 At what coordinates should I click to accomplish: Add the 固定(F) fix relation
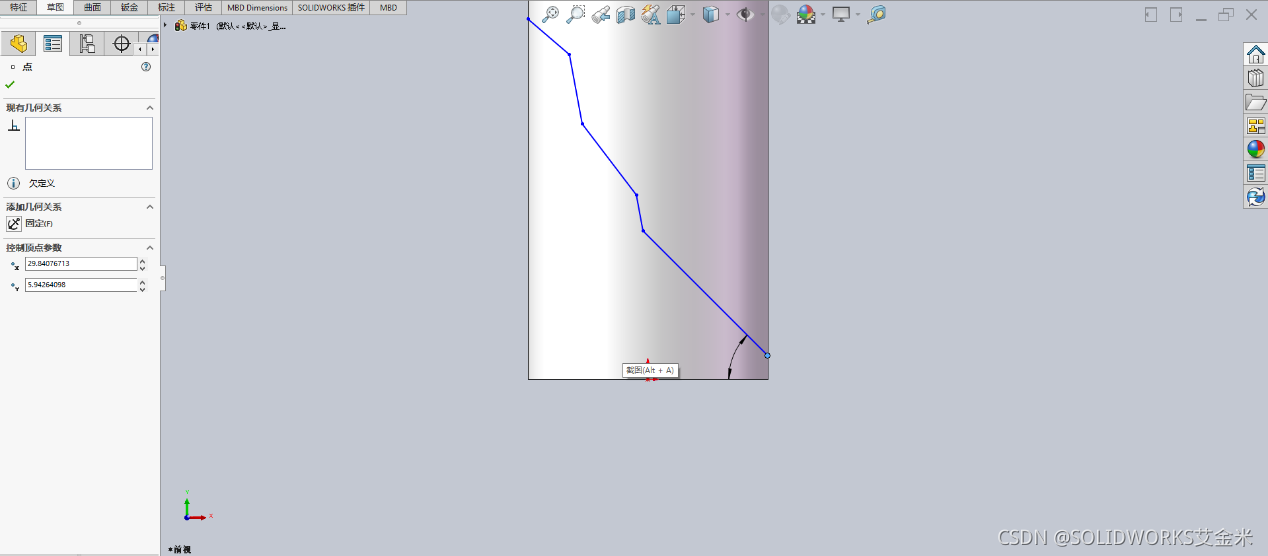30,224
